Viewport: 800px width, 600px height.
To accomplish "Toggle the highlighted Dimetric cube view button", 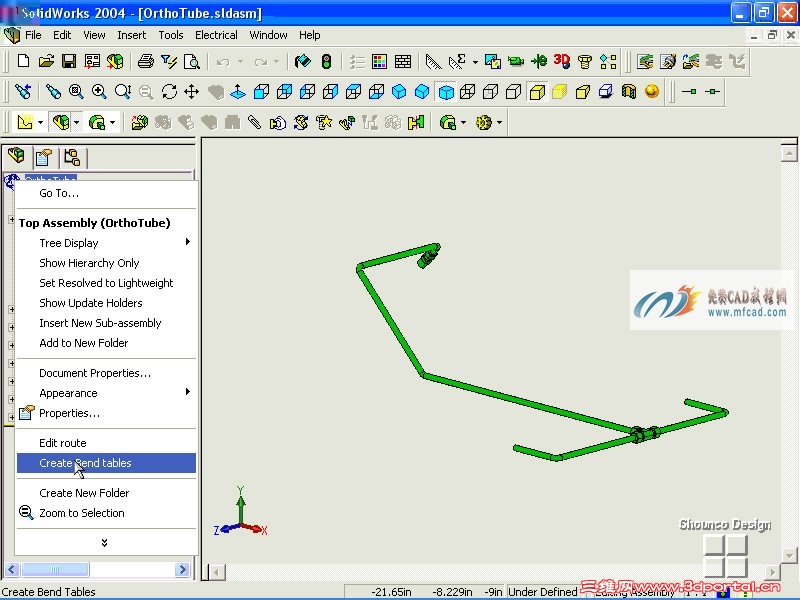I will click(446, 92).
